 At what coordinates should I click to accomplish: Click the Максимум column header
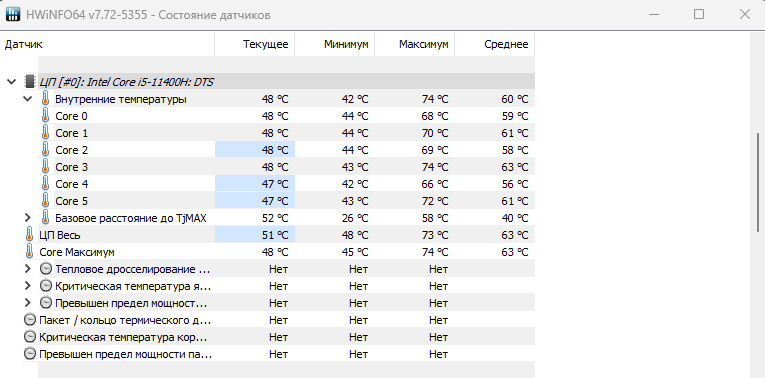click(x=415, y=44)
